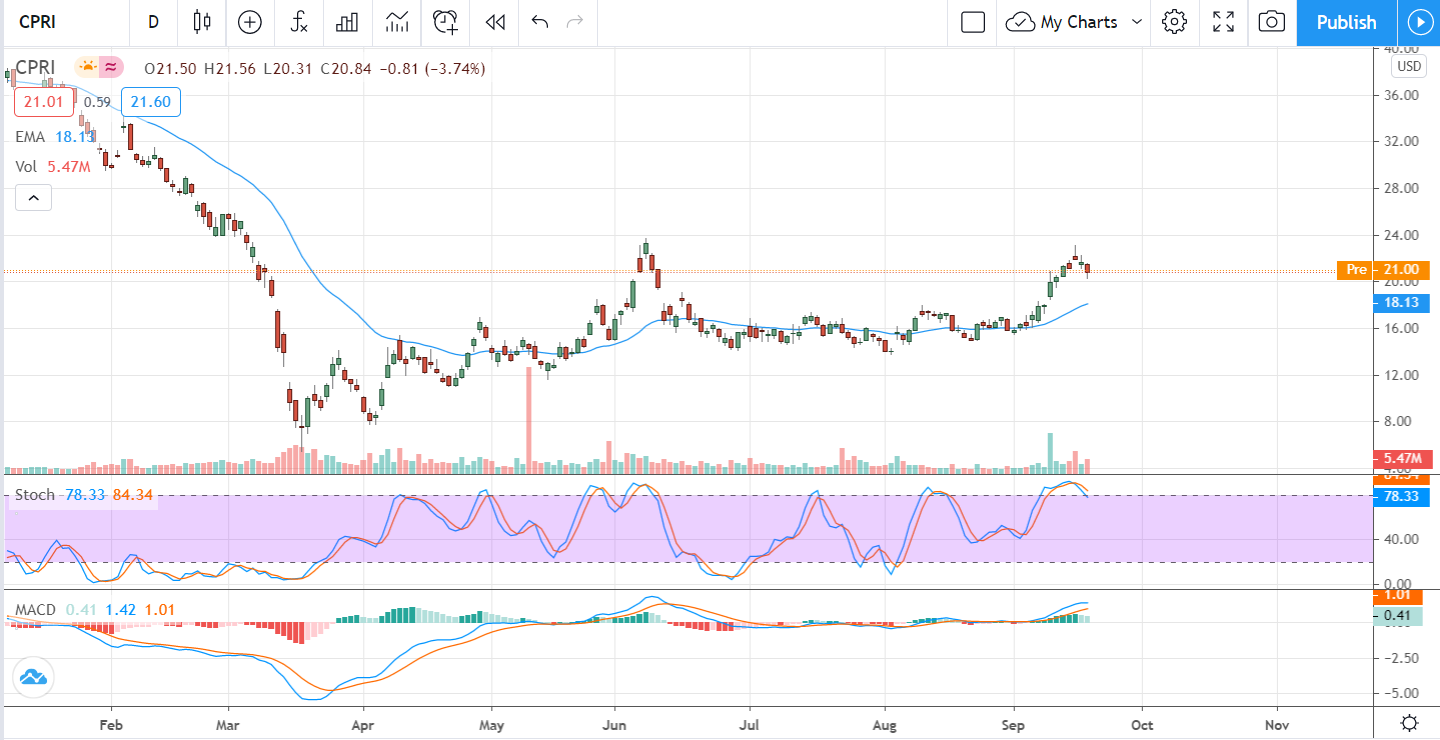Open indicator templates in the toolbar

pyautogui.click(x=397, y=22)
